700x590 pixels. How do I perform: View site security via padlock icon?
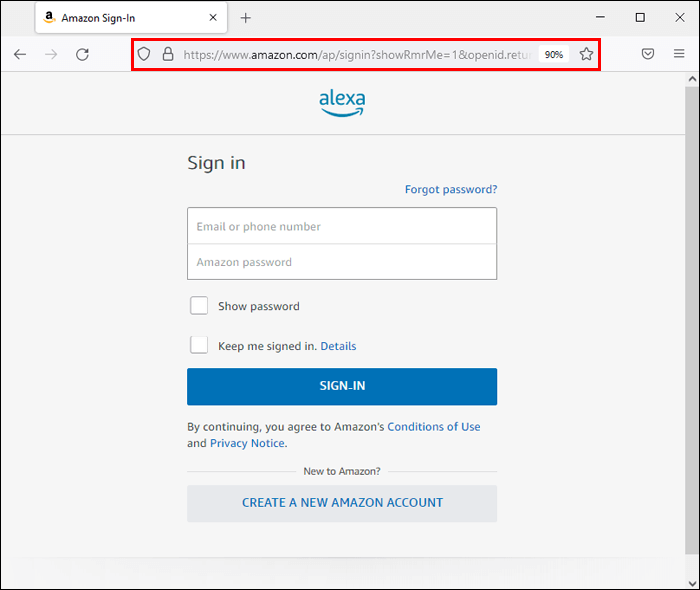point(168,54)
